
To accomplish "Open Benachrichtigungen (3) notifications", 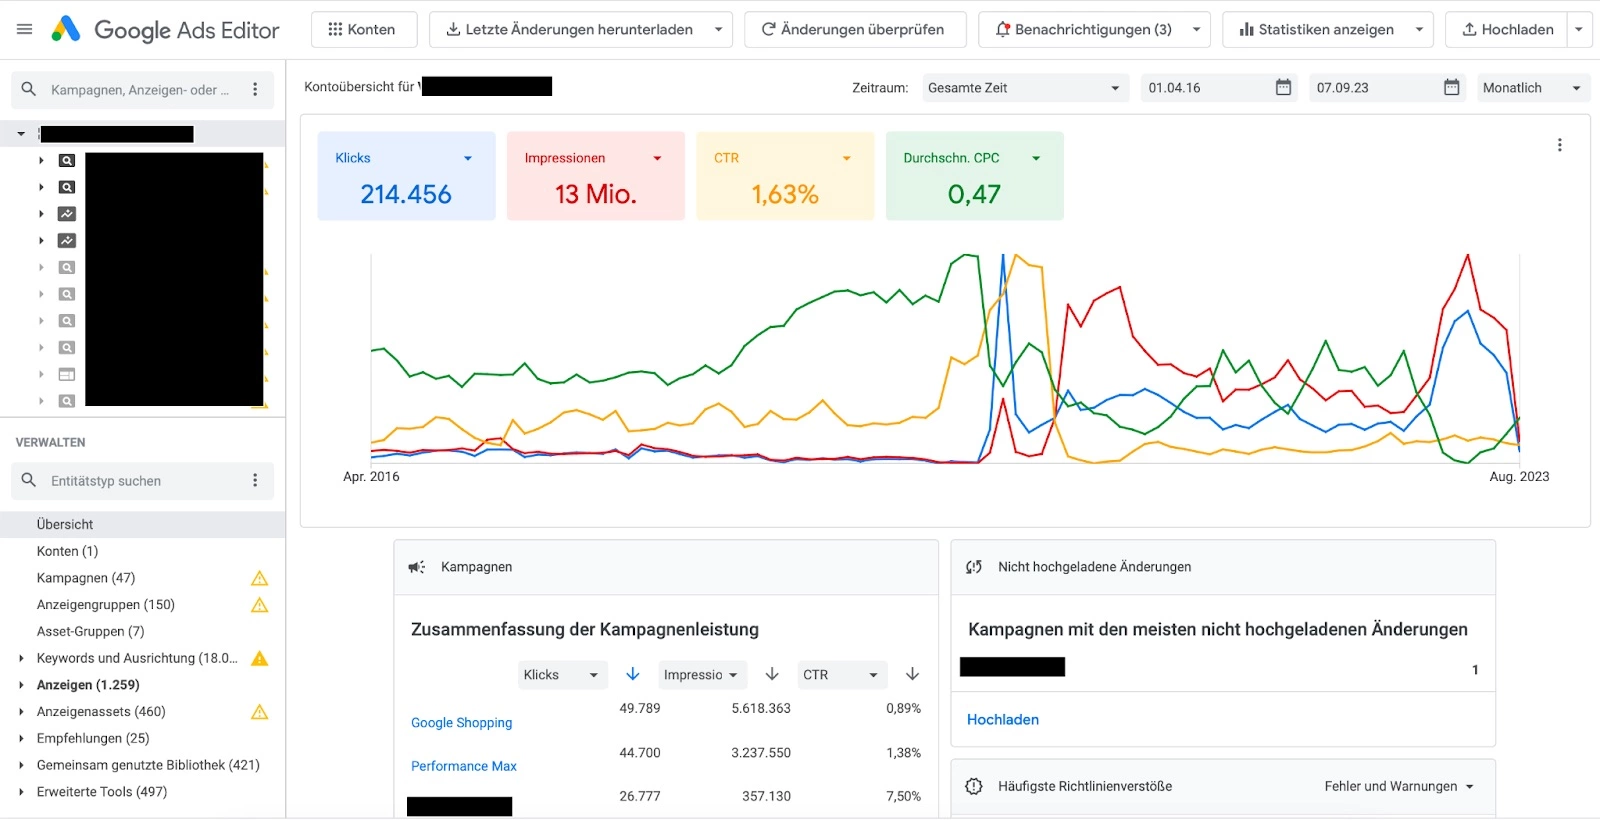I will 1084,30.
